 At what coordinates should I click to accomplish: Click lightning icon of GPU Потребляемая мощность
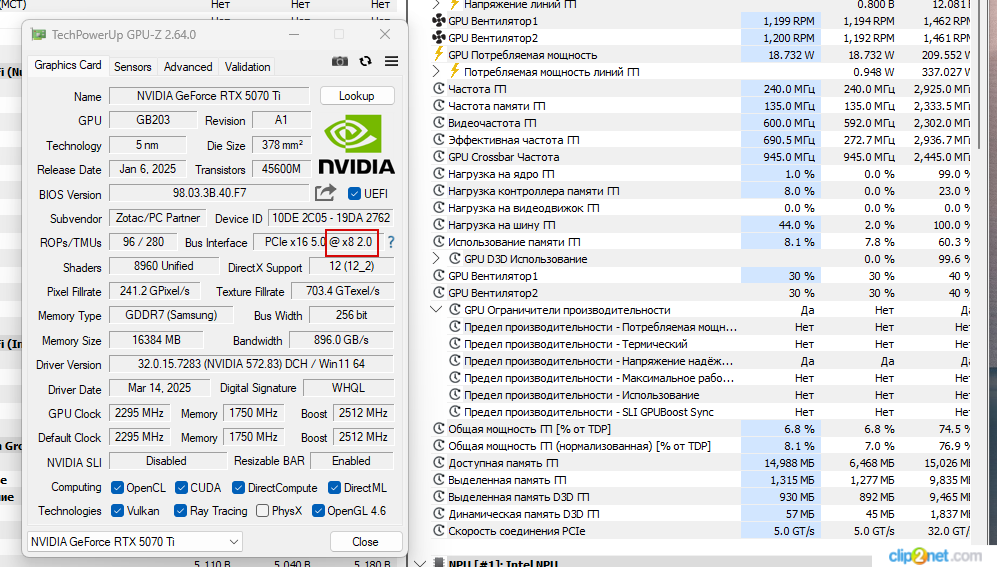(439, 54)
